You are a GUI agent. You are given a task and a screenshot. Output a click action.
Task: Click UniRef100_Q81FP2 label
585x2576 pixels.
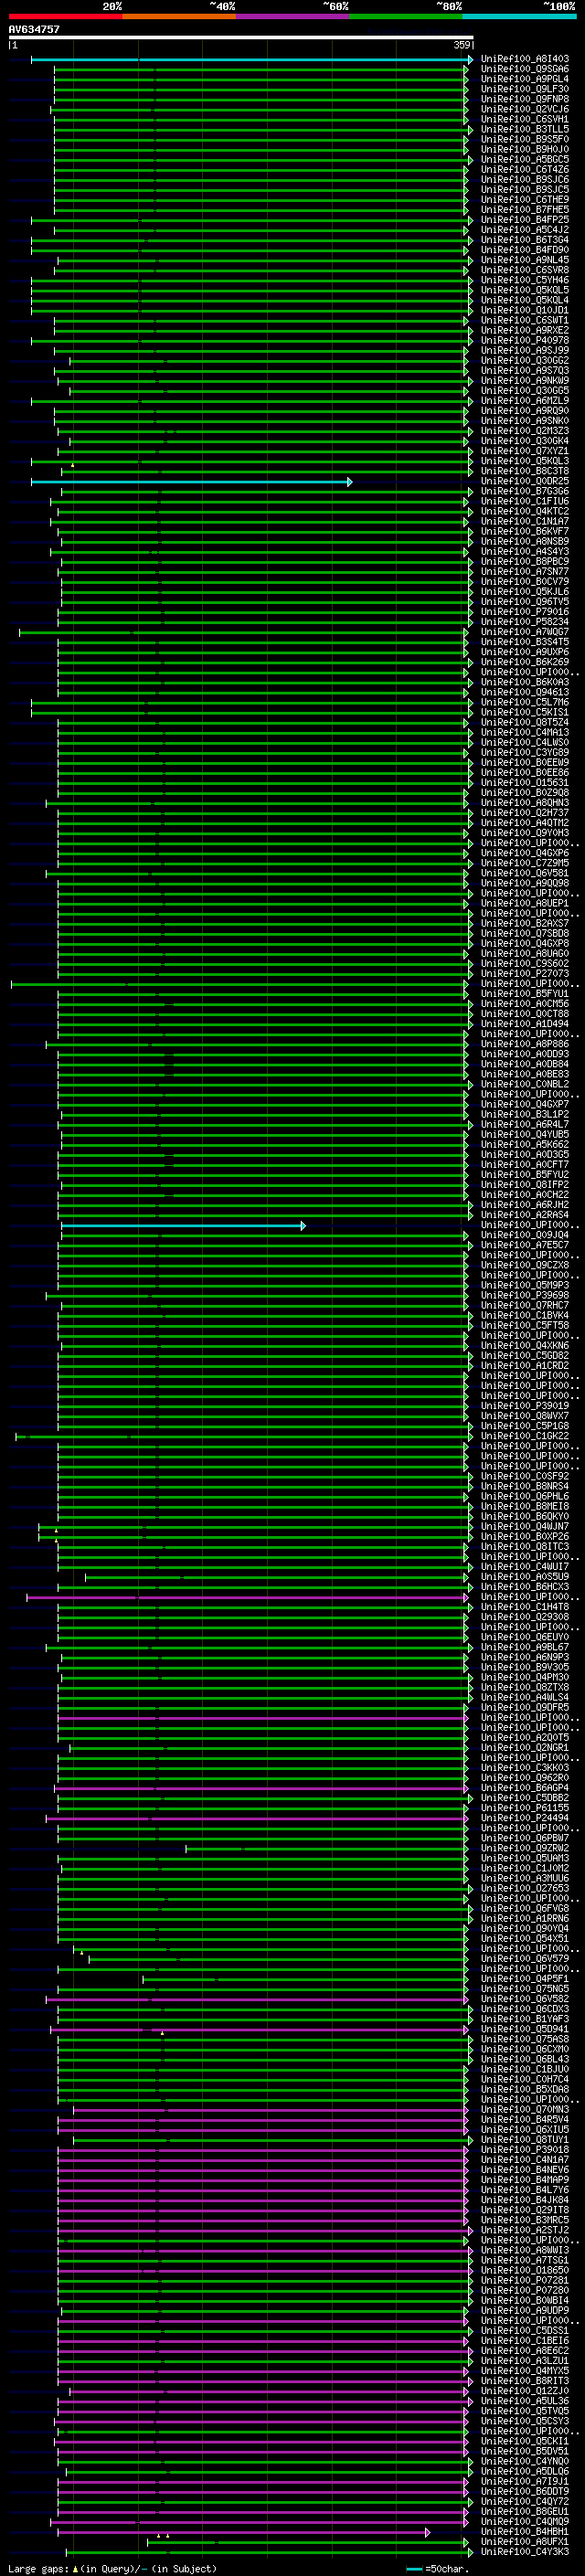tap(525, 1185)
